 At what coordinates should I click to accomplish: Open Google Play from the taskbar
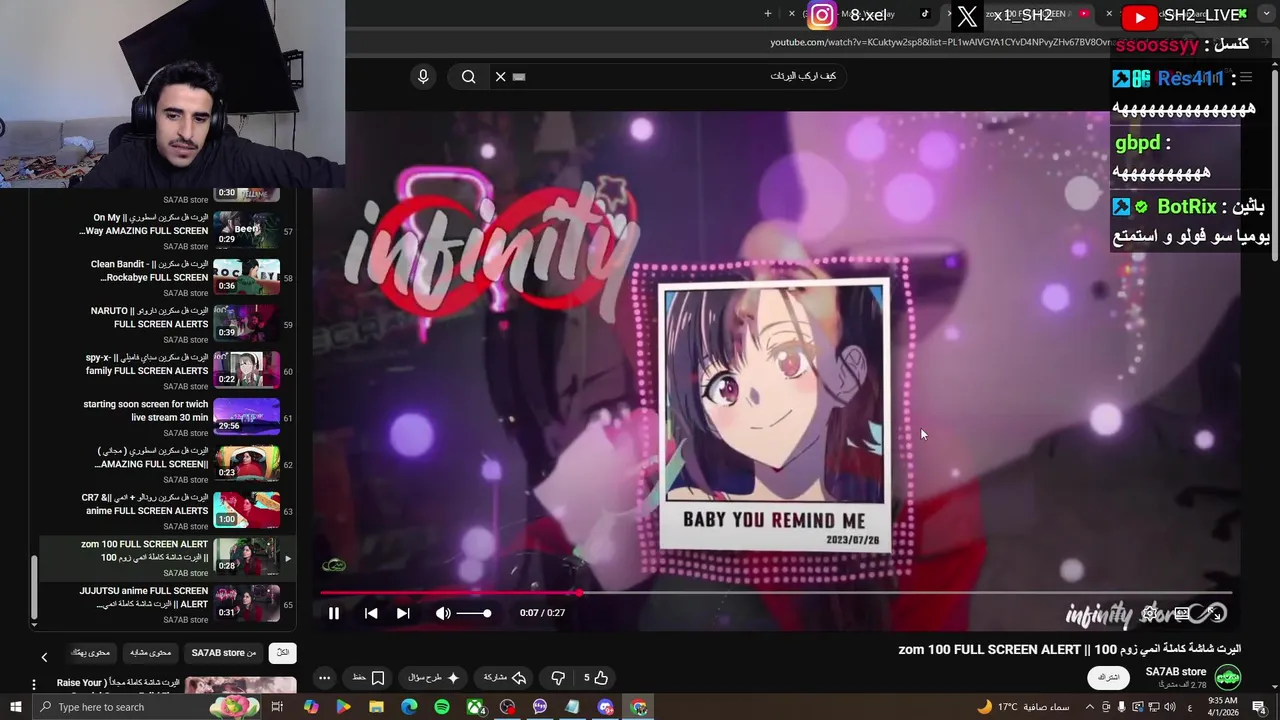click(x=343, y=707)
